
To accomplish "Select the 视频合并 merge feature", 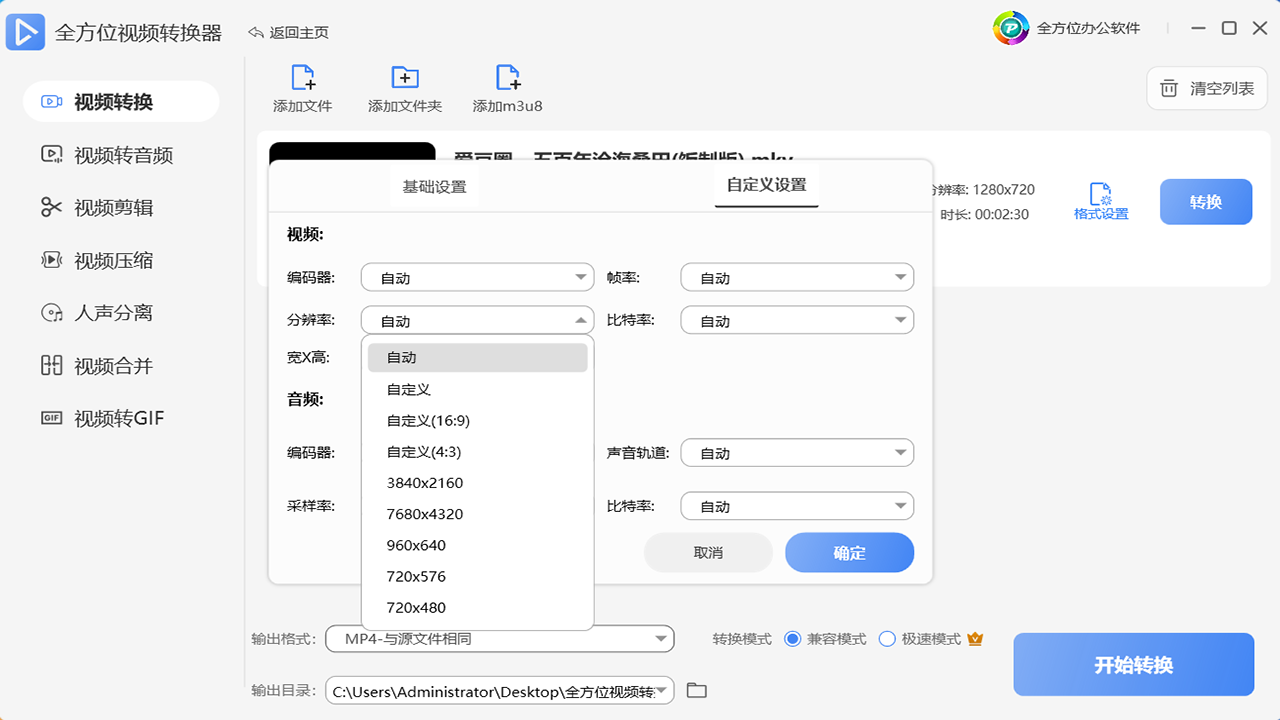I will click(100, 366).
